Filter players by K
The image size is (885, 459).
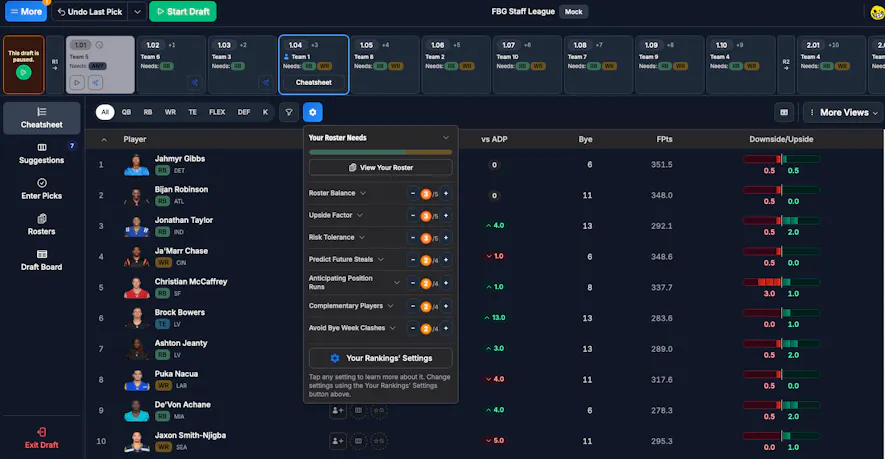[x=265, y=112]
